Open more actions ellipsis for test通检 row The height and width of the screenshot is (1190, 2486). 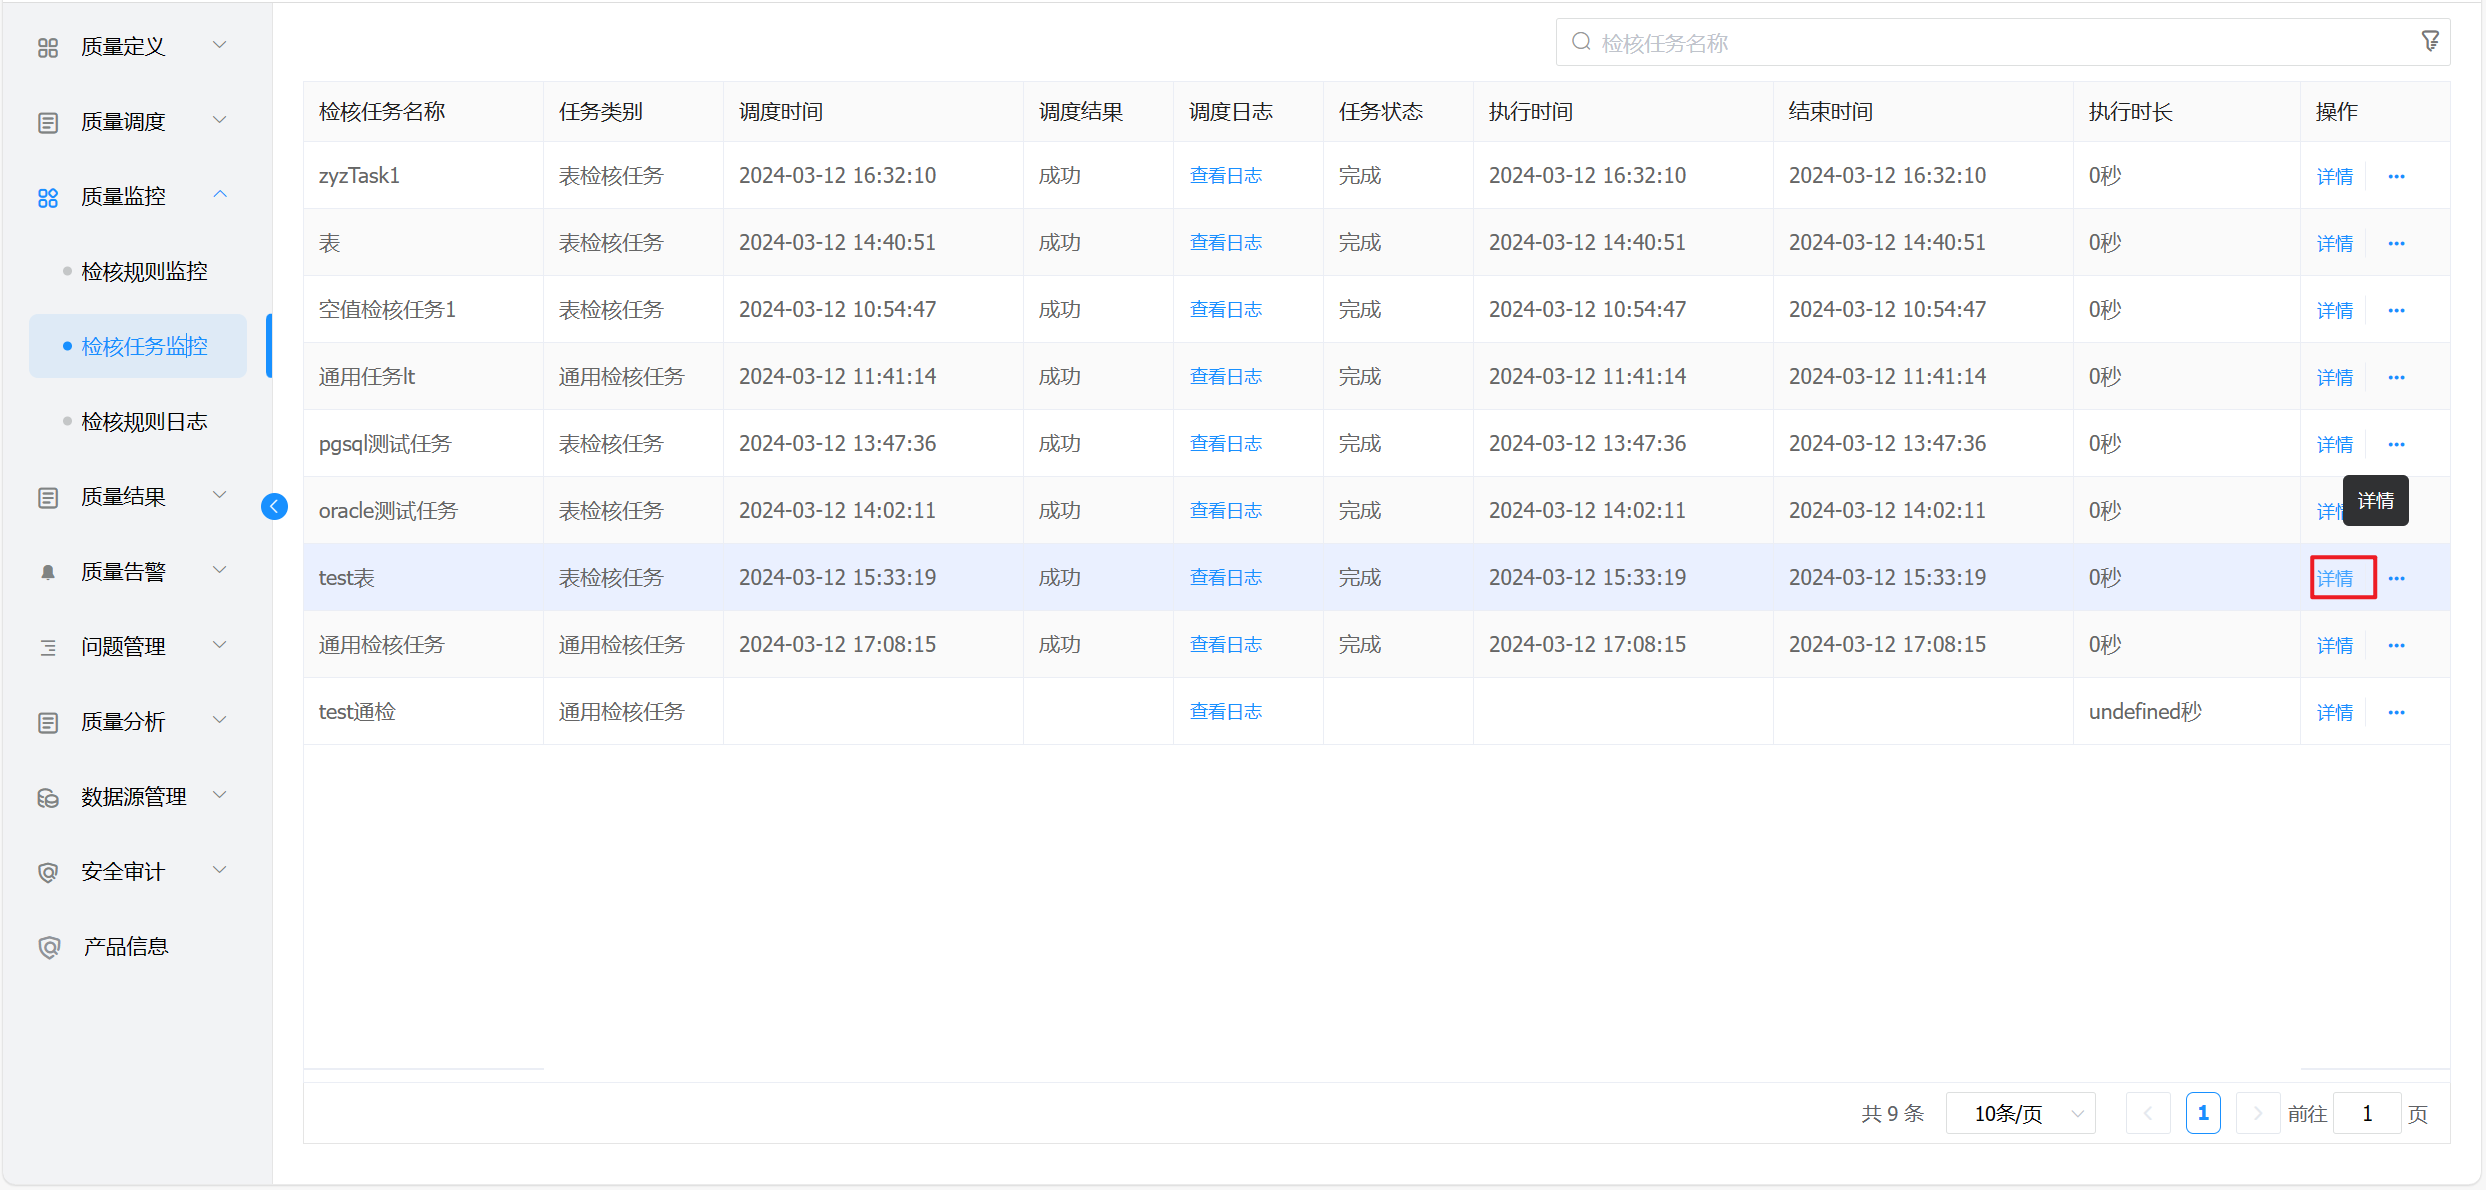(x=2396, y=712)
